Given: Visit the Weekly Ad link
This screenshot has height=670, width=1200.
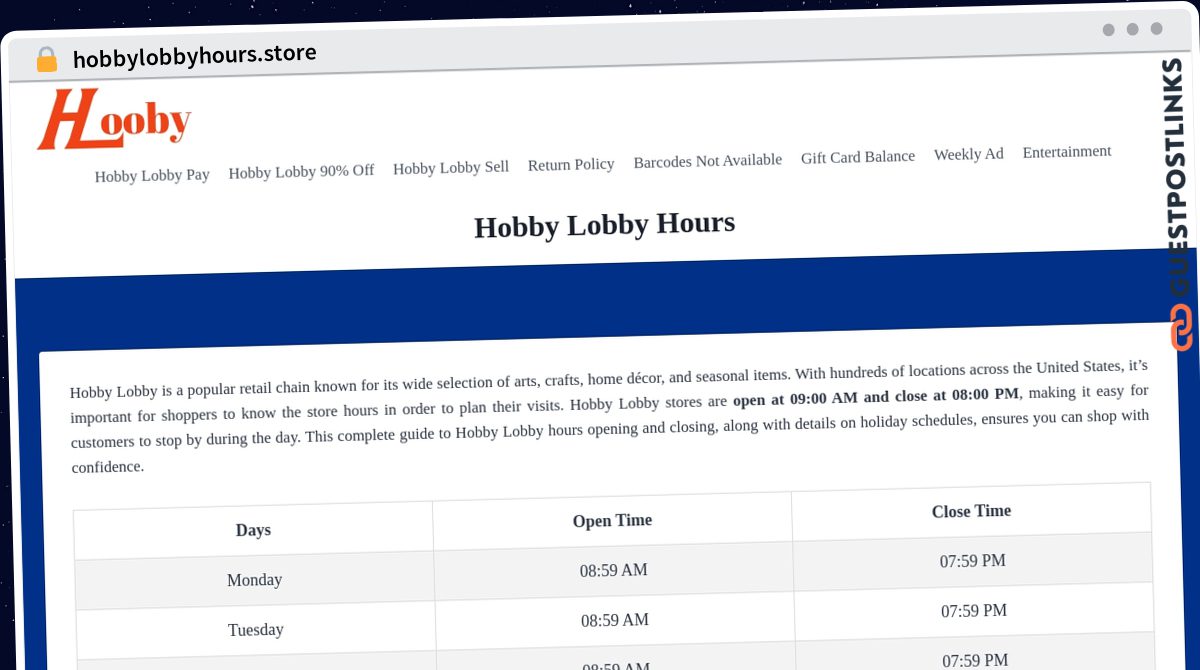Looking at the screenshot, I should 969,154.
